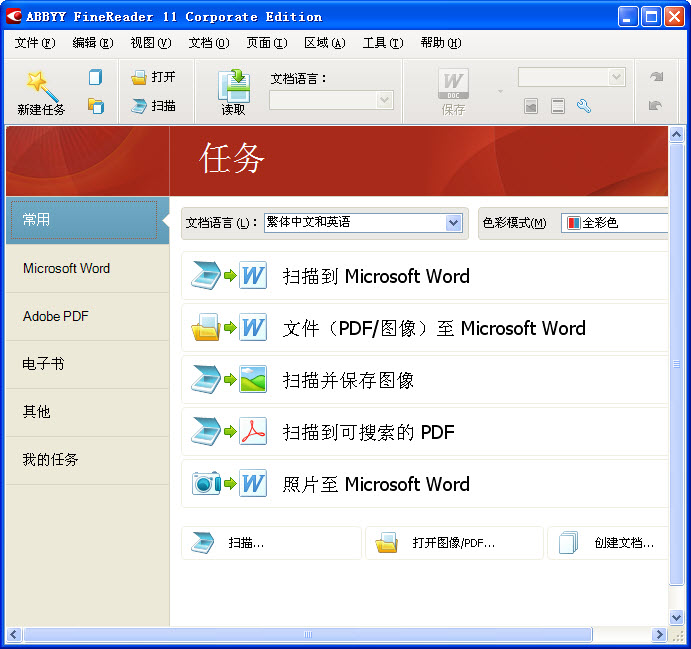Start the 扫描并保存图像 task
The height and width of the screenshot is (649, 691).
pyautogui.click(x=425, y=380)
